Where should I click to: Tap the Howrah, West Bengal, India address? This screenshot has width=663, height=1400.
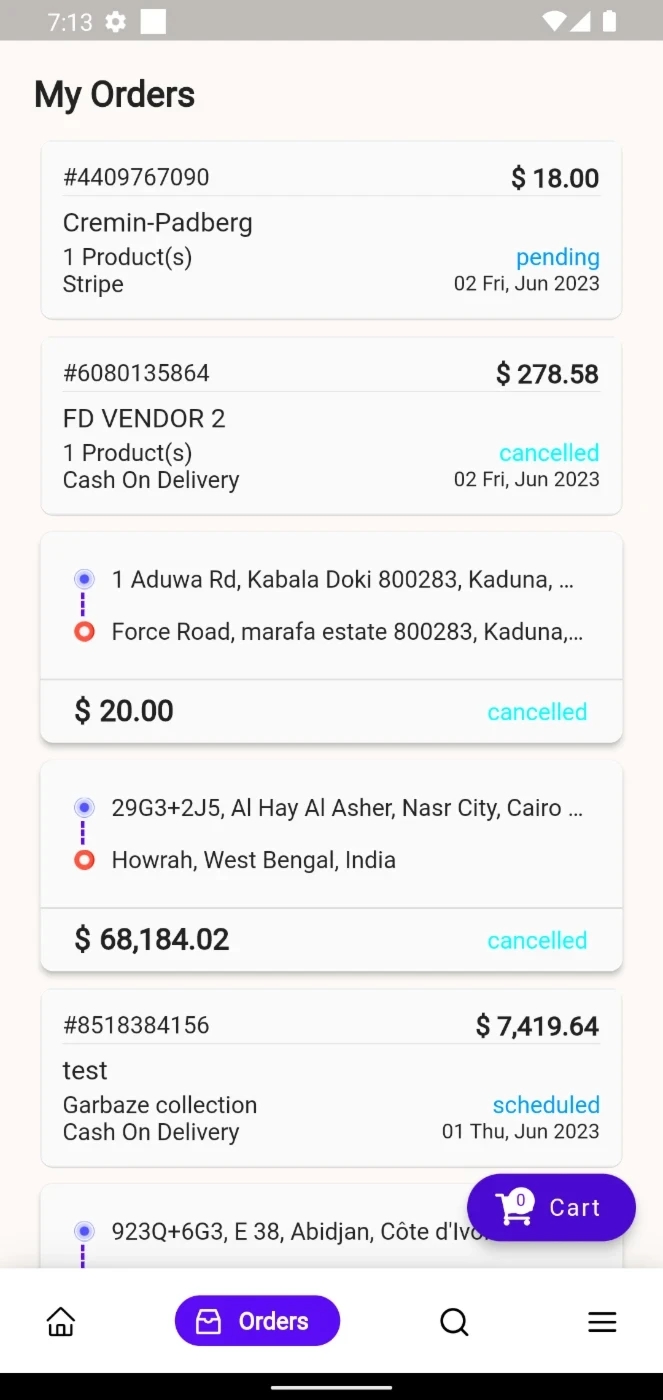254,860
